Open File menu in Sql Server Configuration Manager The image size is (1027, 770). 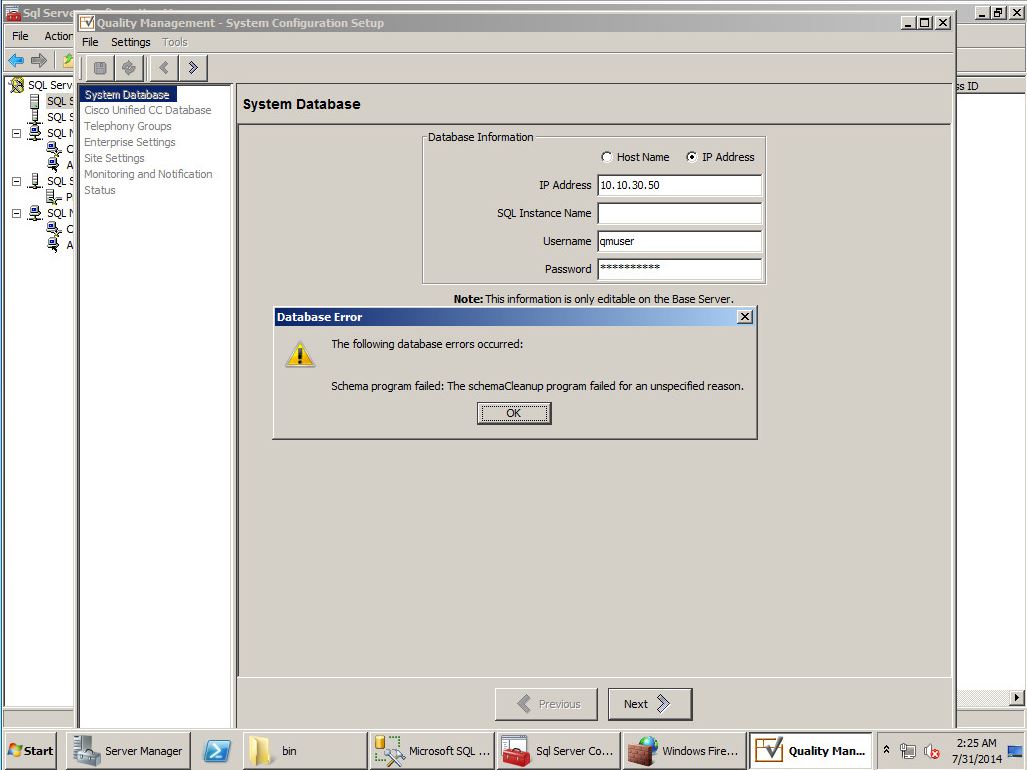pyautogui.click(x=20, y=36)
